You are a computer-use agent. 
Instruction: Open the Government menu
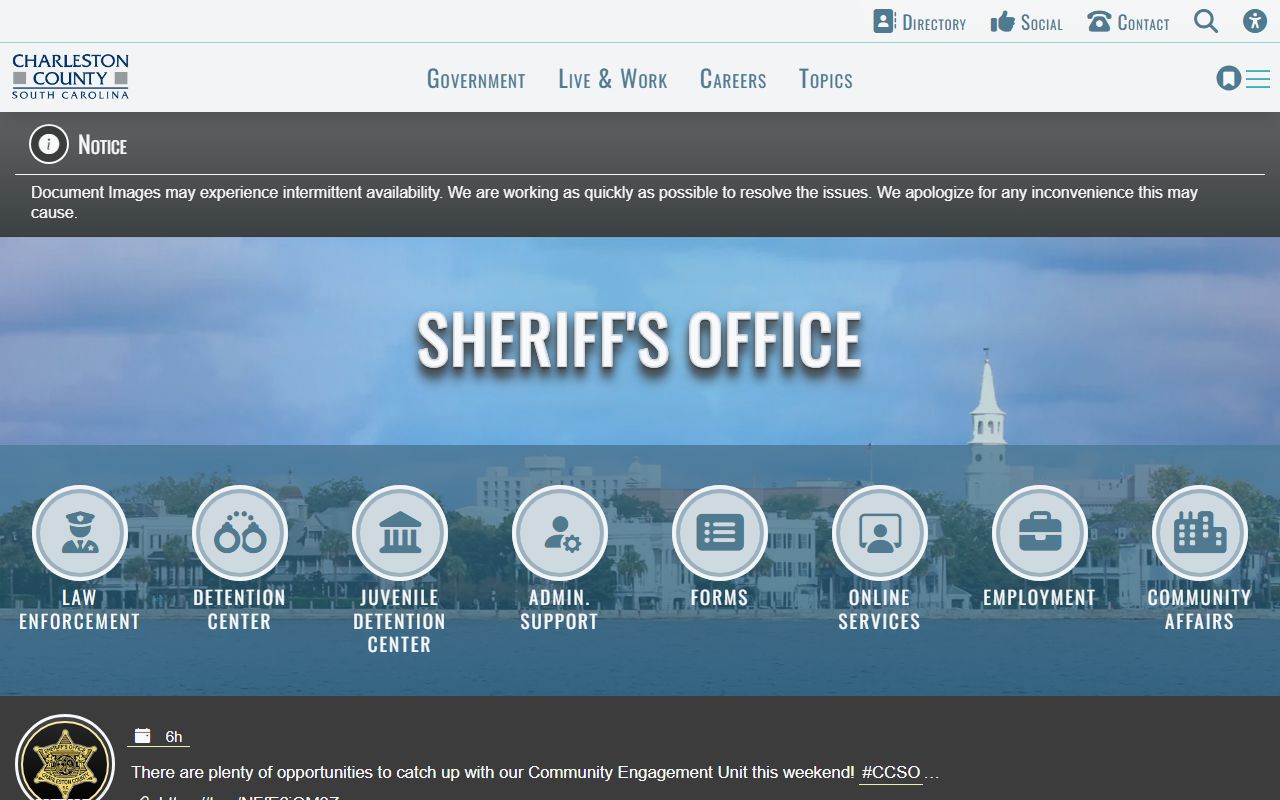pos(476,79)
